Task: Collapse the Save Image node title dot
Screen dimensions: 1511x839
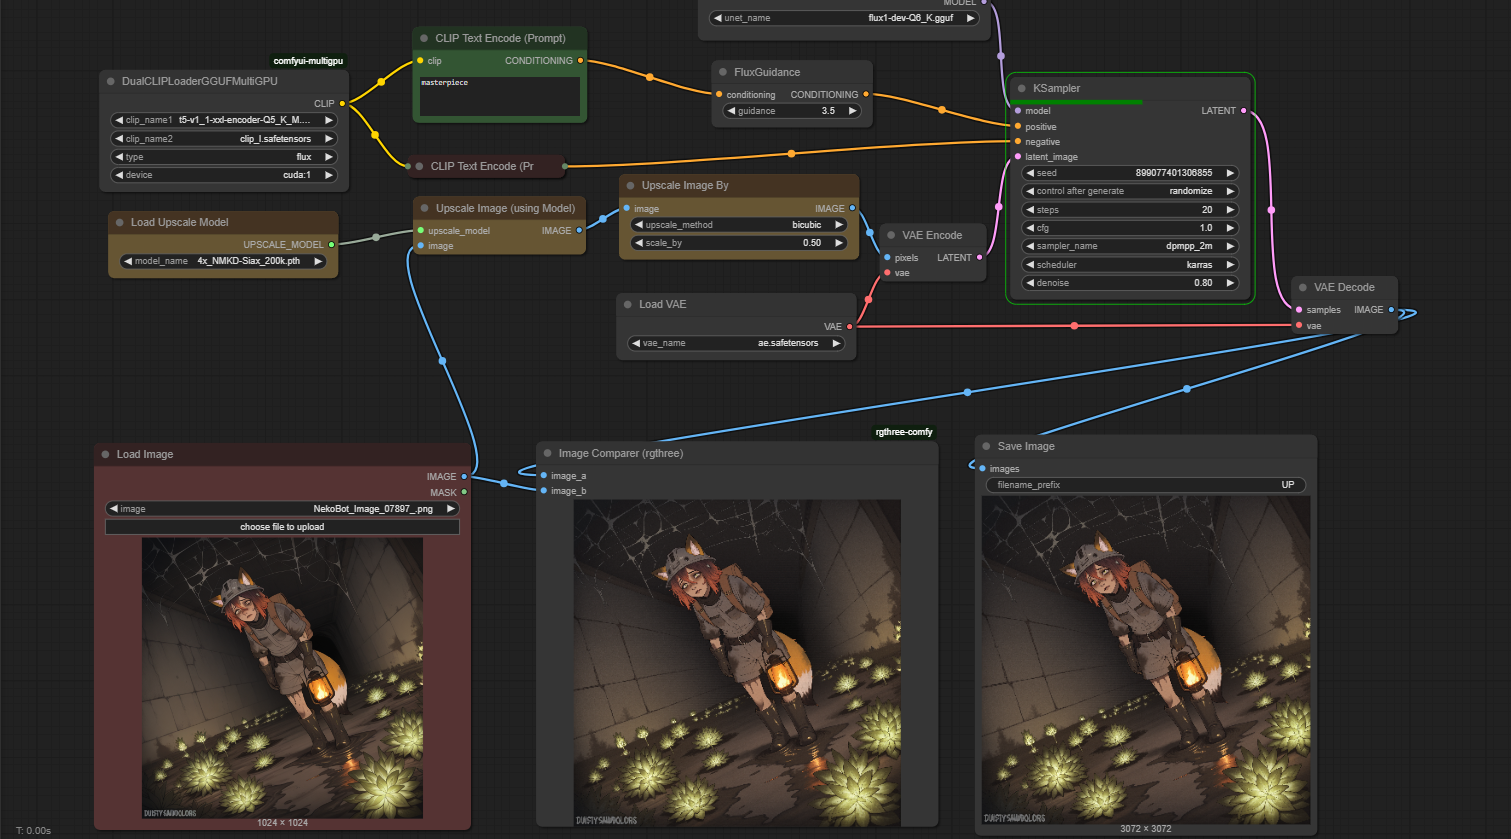Action: click(987, 446)
